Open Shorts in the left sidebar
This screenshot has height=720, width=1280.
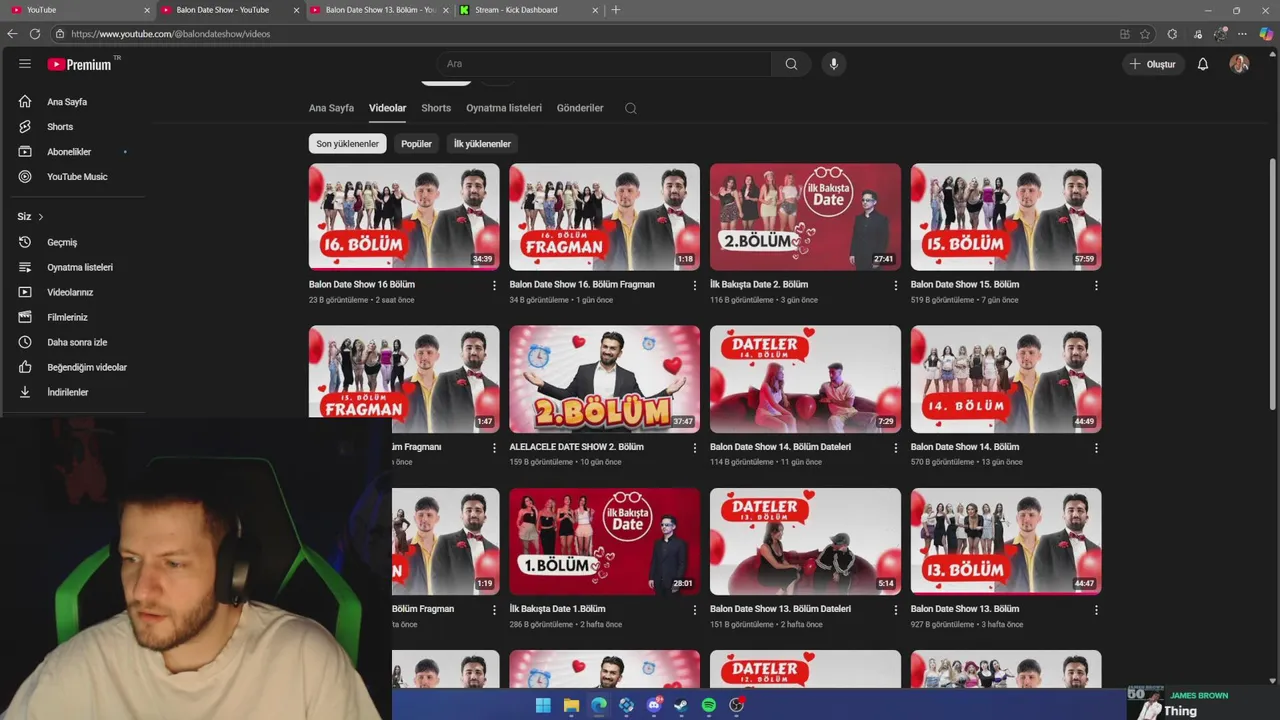click(x=60, y=127)
